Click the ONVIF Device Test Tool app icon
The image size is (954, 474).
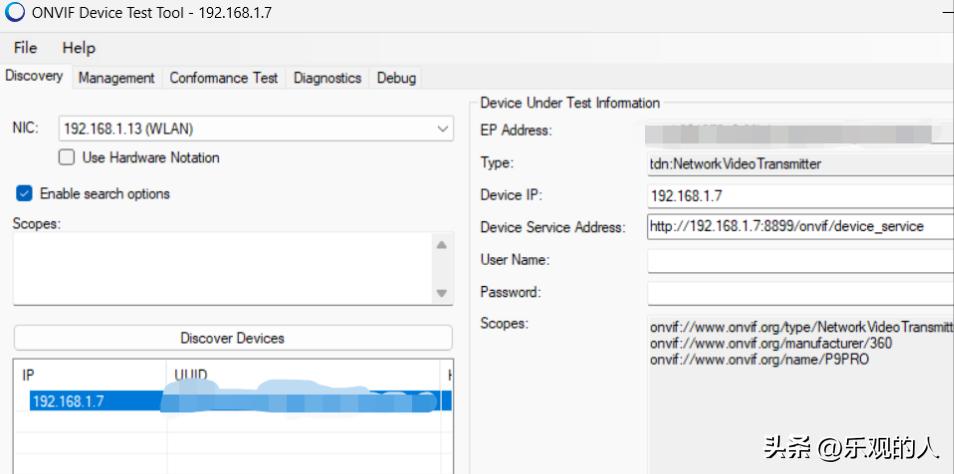(x=15, y=13)
